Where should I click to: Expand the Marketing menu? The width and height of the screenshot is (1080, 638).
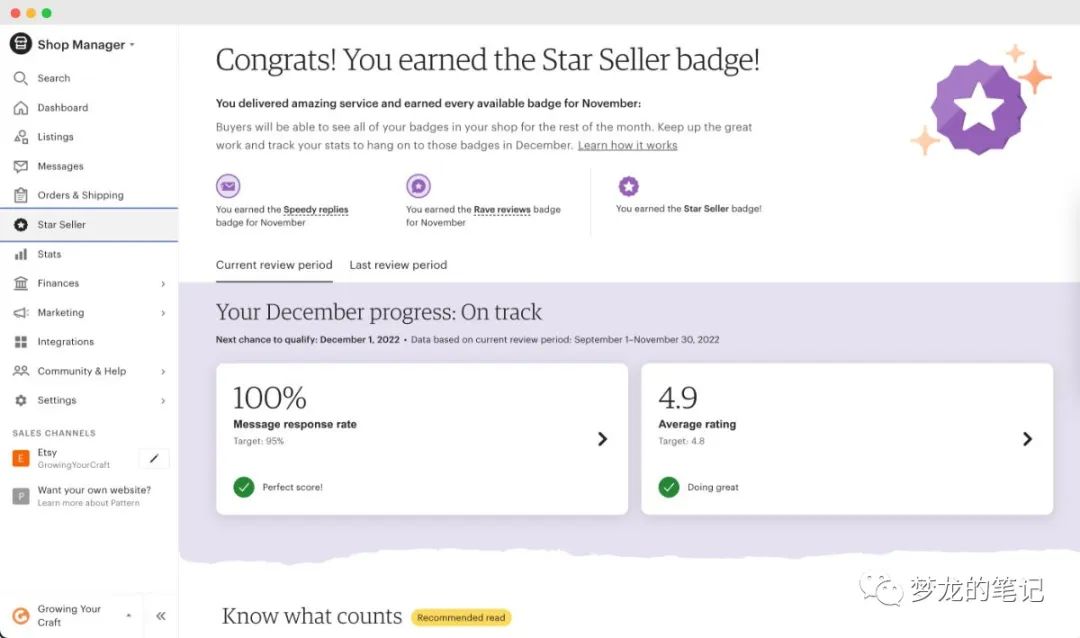(60, 312)
